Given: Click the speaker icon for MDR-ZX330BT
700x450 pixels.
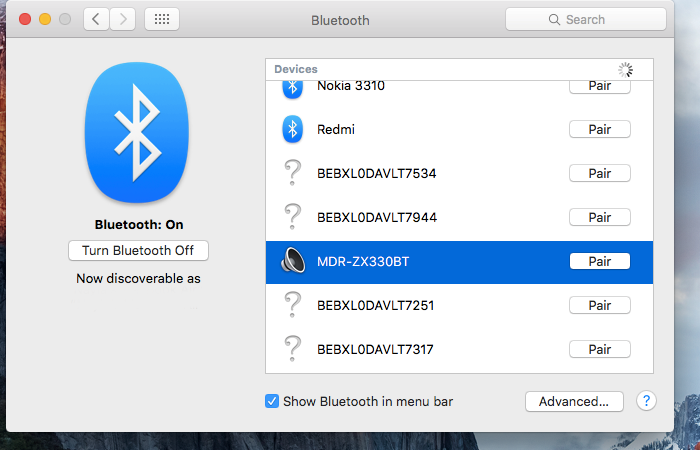Looking at the screenshot, I should [293, 261].
